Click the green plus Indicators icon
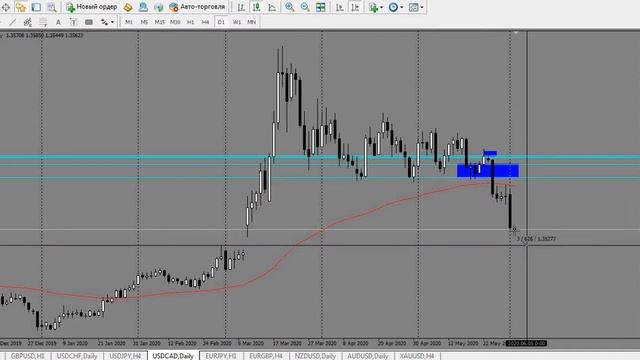 [x=373, y=7]
